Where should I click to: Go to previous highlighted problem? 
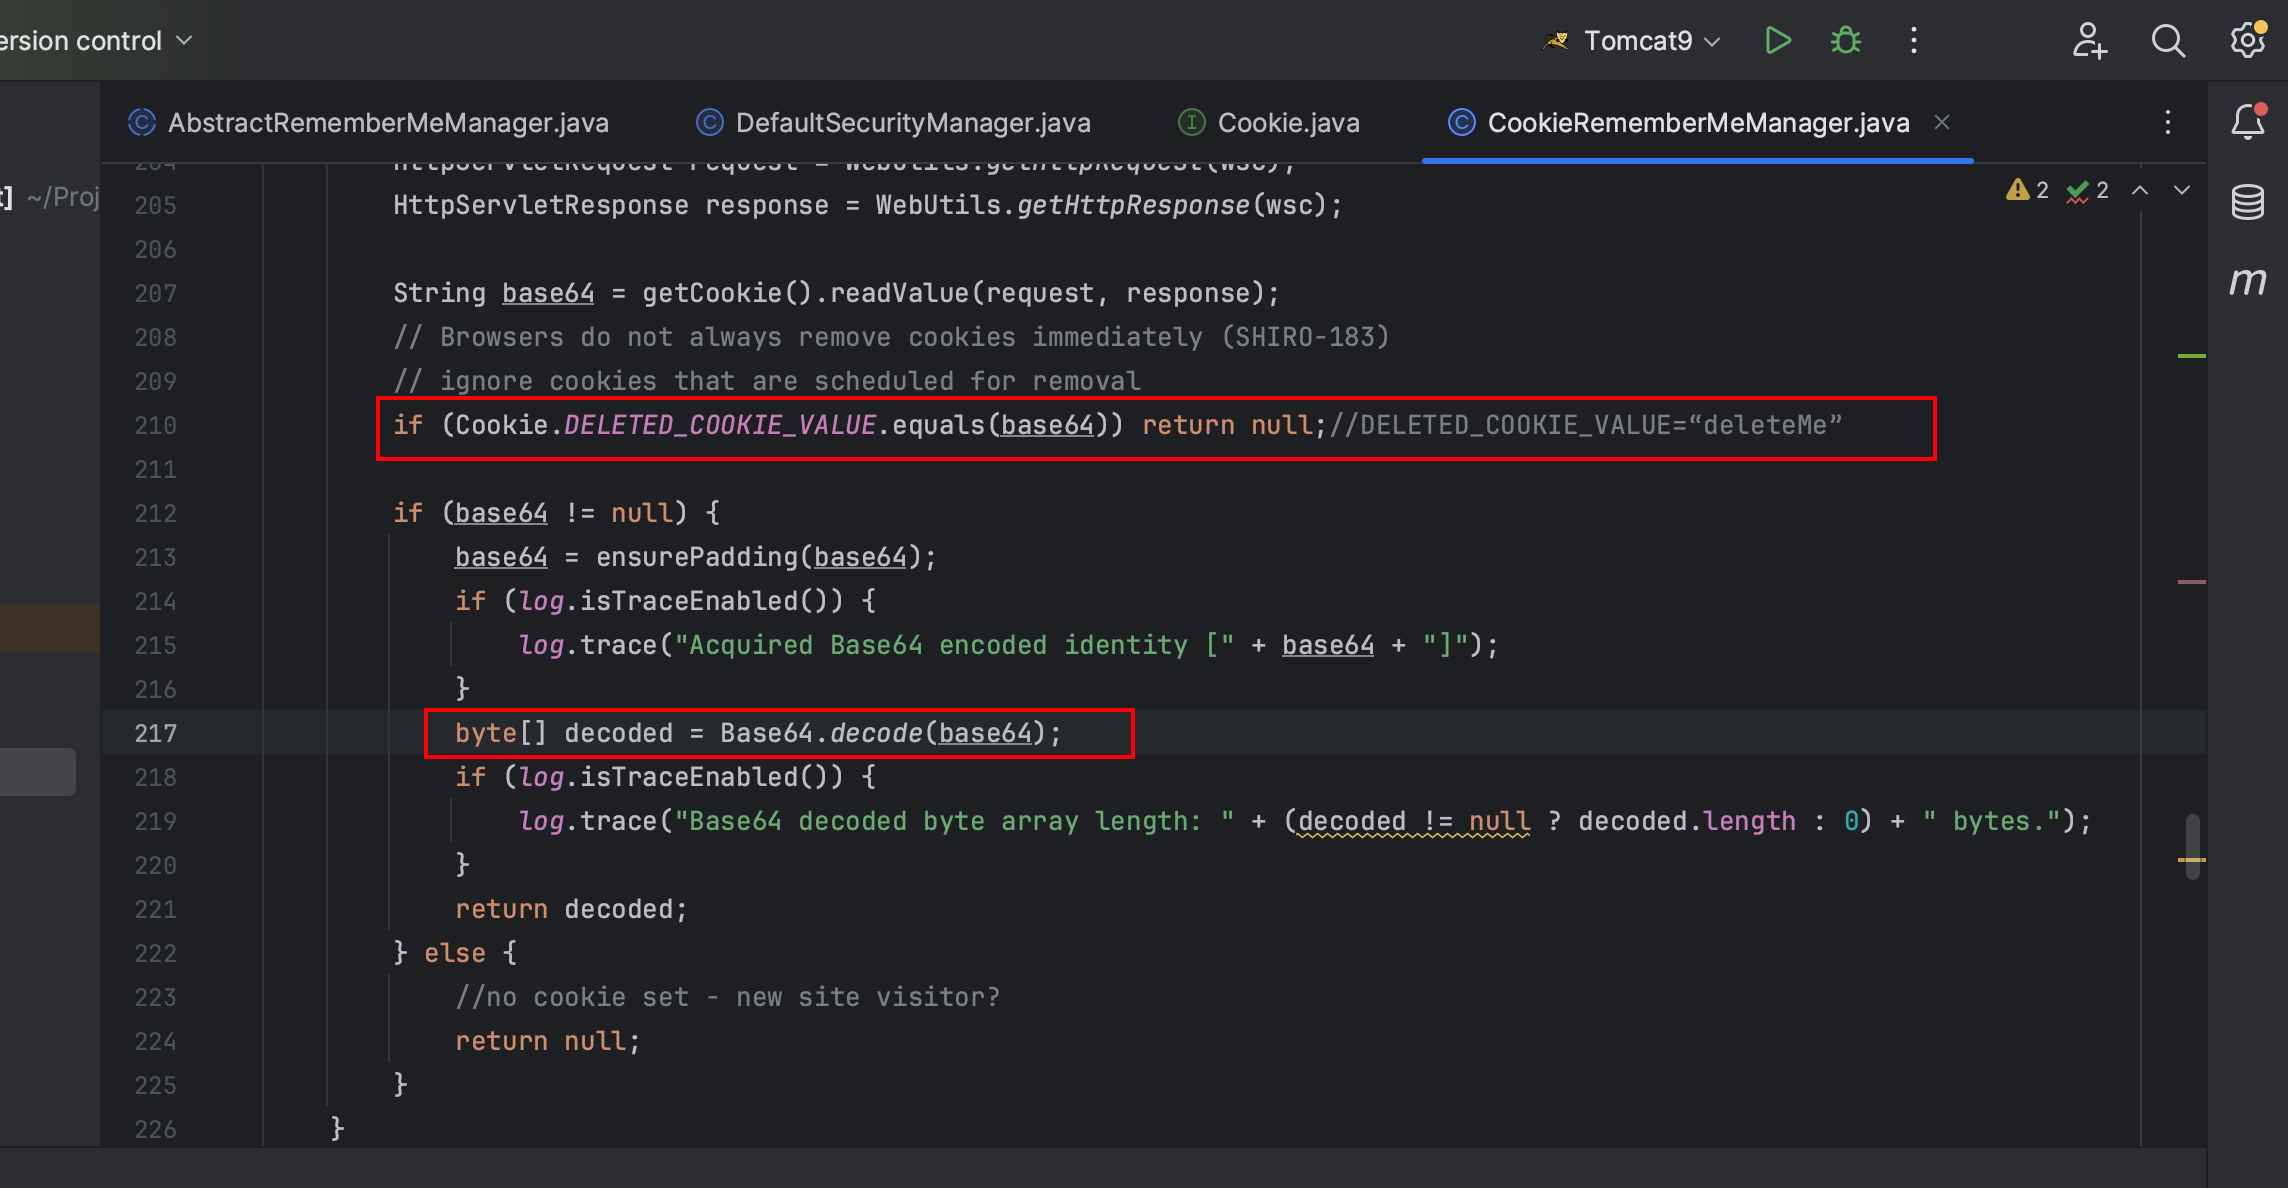tap(2140, 190)
